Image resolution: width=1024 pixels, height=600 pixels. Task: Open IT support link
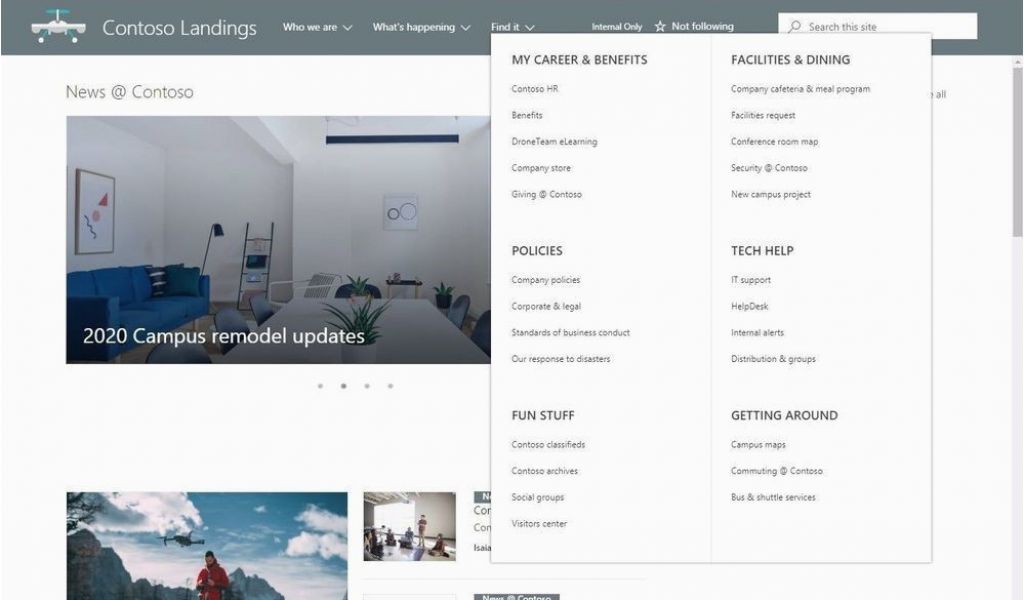(751, 280)
